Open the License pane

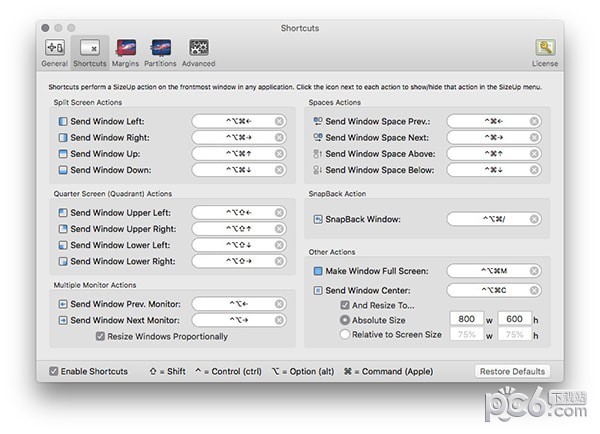click(x=545, y=53)
